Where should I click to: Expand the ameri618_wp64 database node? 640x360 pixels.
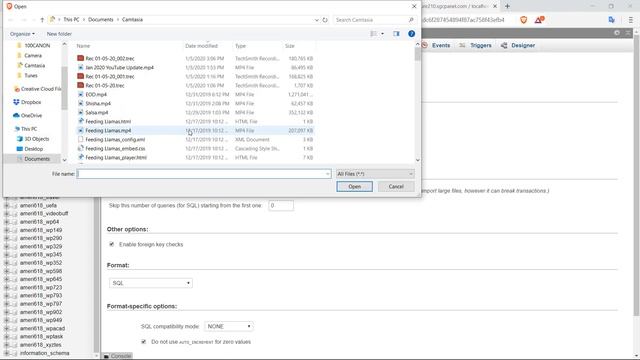(x=7, y=222)
